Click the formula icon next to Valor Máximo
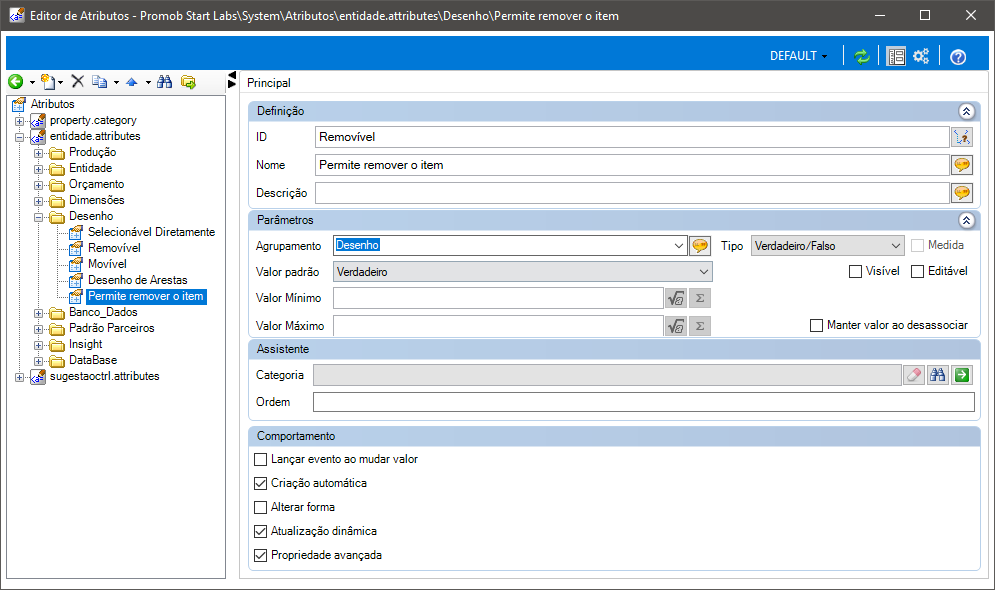The image size is (1006, 603). pyautogui.click(x=676, y=326)
